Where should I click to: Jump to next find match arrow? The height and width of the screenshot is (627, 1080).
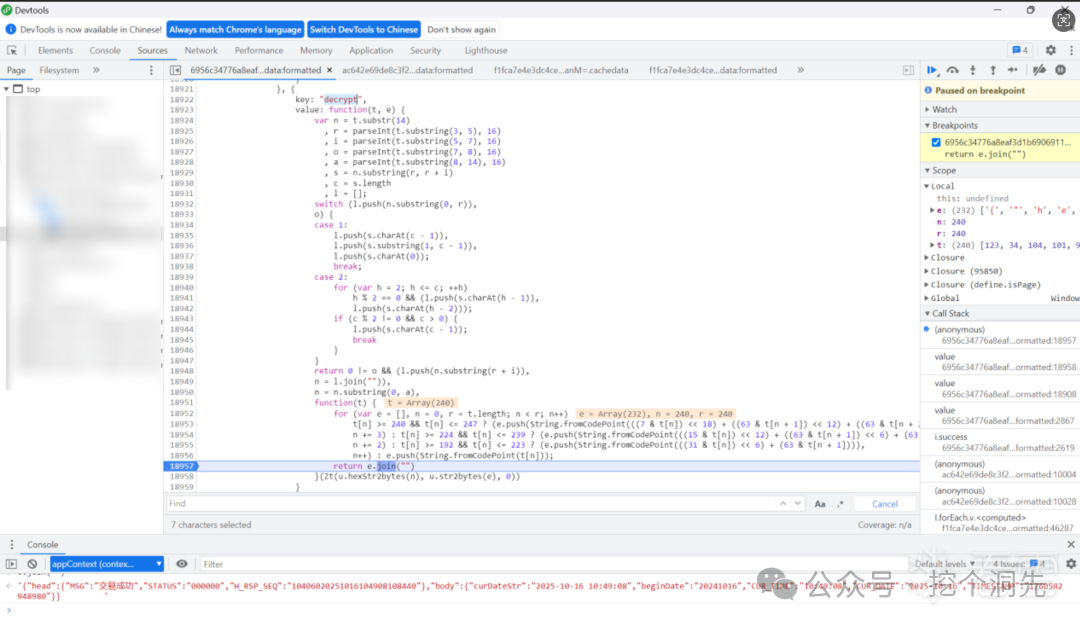pos(798,504)
